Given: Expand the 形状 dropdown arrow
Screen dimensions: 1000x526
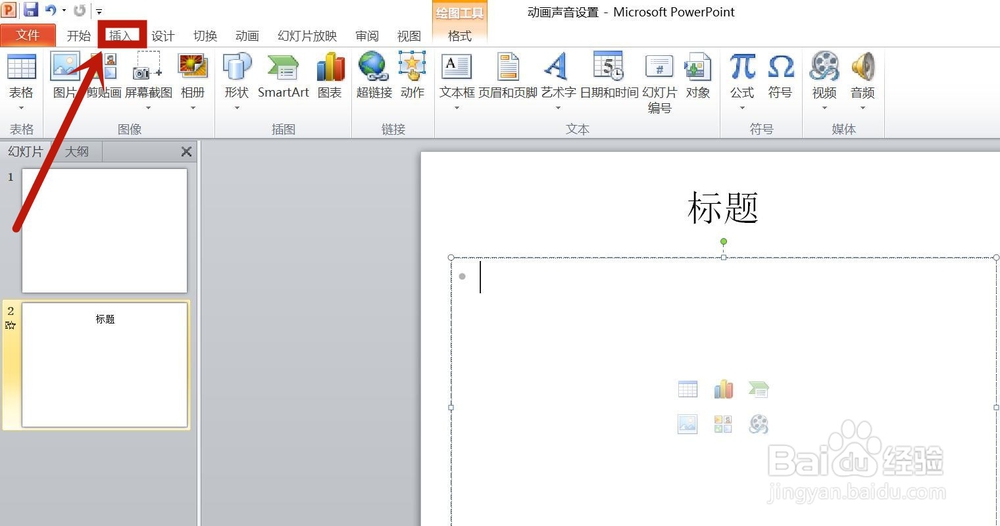Looking at the screenshot, I should 237,108.
